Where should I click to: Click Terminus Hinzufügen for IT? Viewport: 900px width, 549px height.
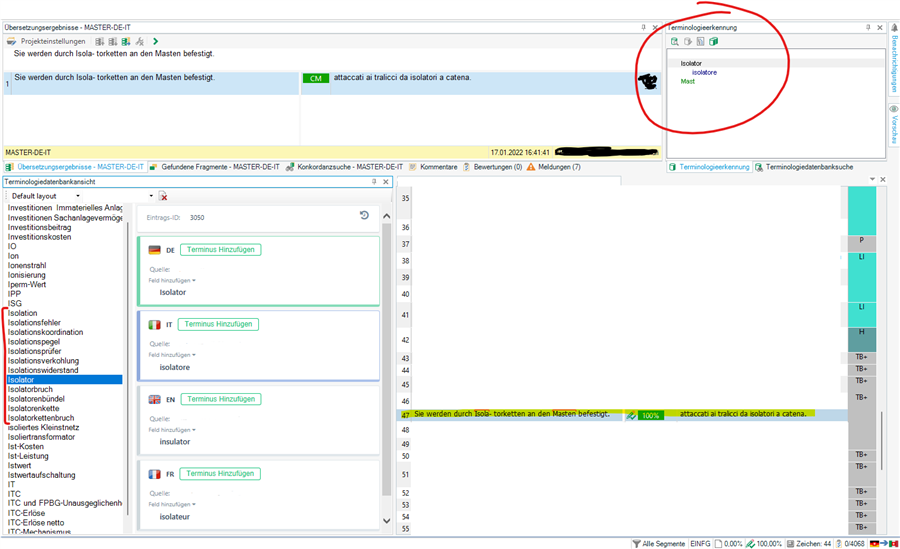coord(218,324)
